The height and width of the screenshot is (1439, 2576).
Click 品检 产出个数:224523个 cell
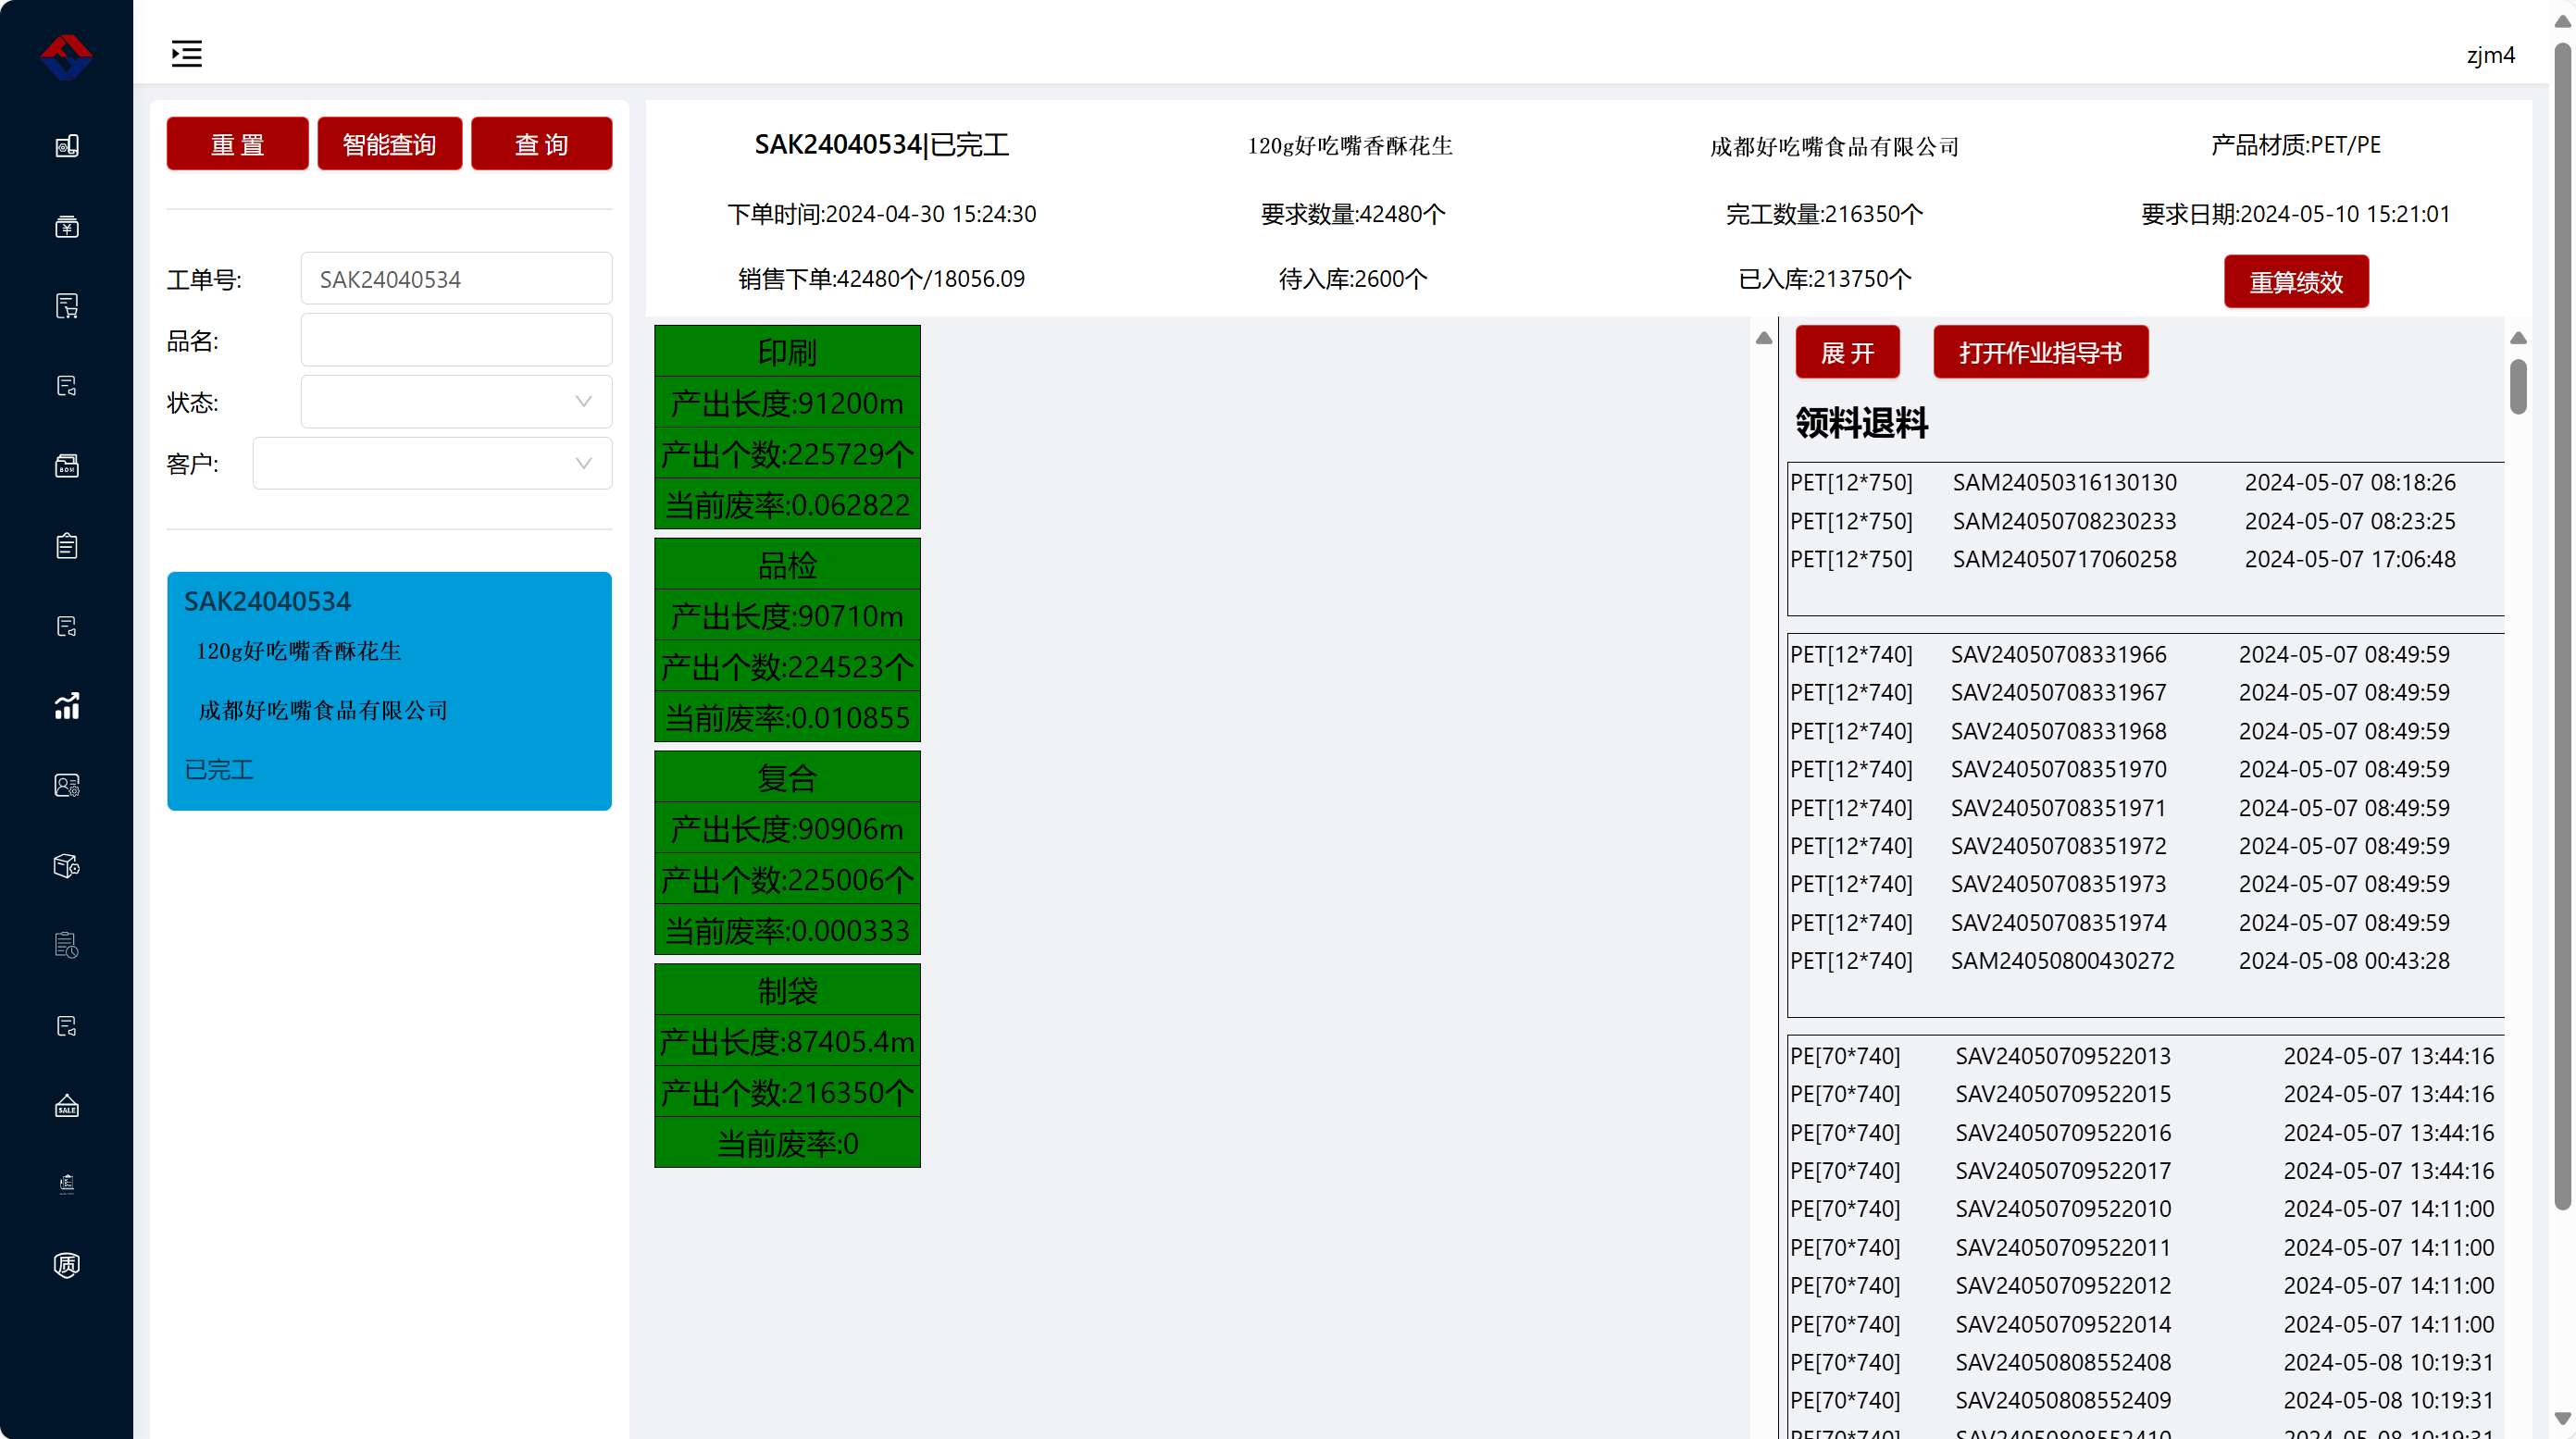pos(787,666)
